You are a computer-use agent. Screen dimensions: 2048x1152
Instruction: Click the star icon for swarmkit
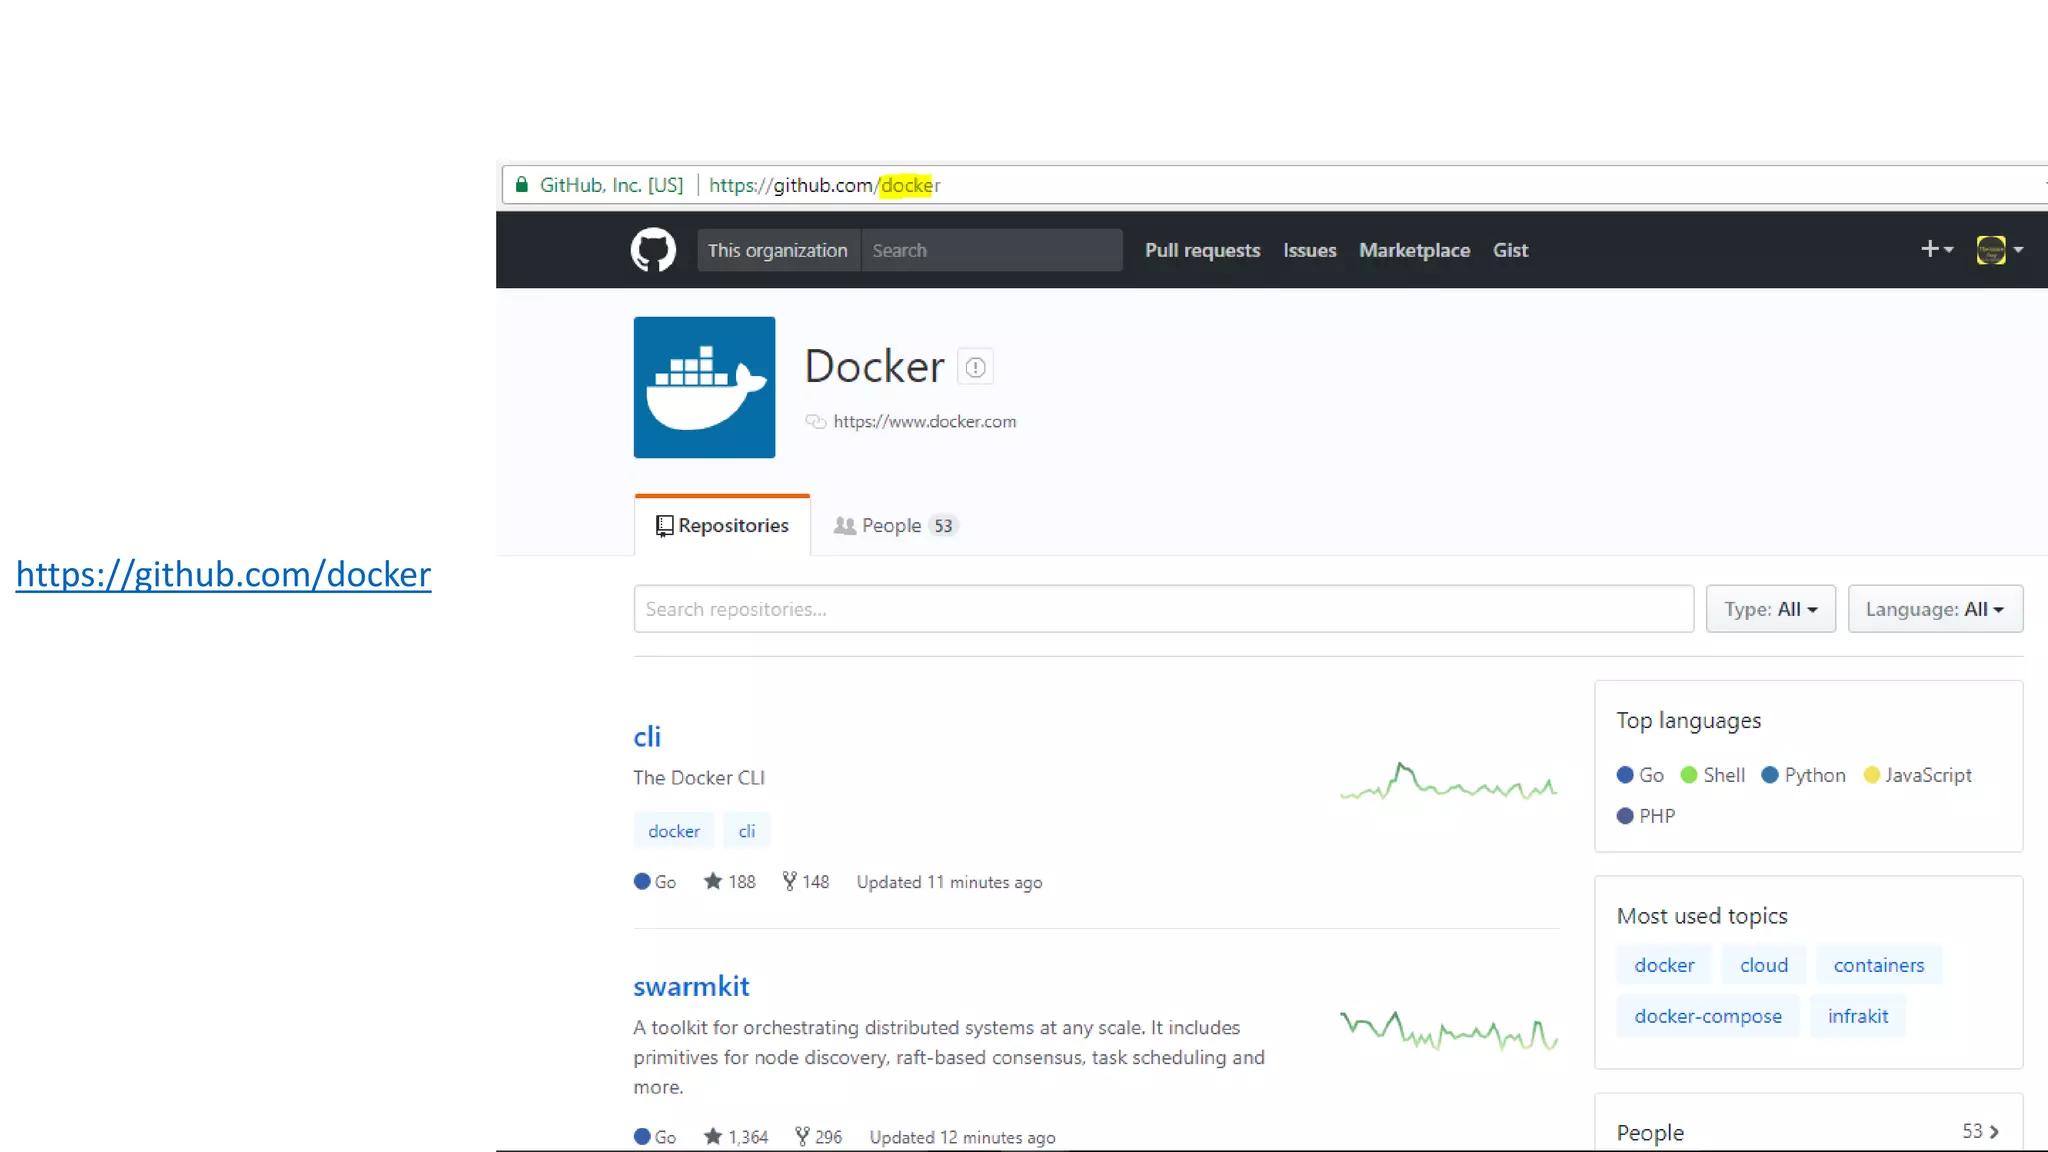pyautogui.click(x=713, y=1136)
